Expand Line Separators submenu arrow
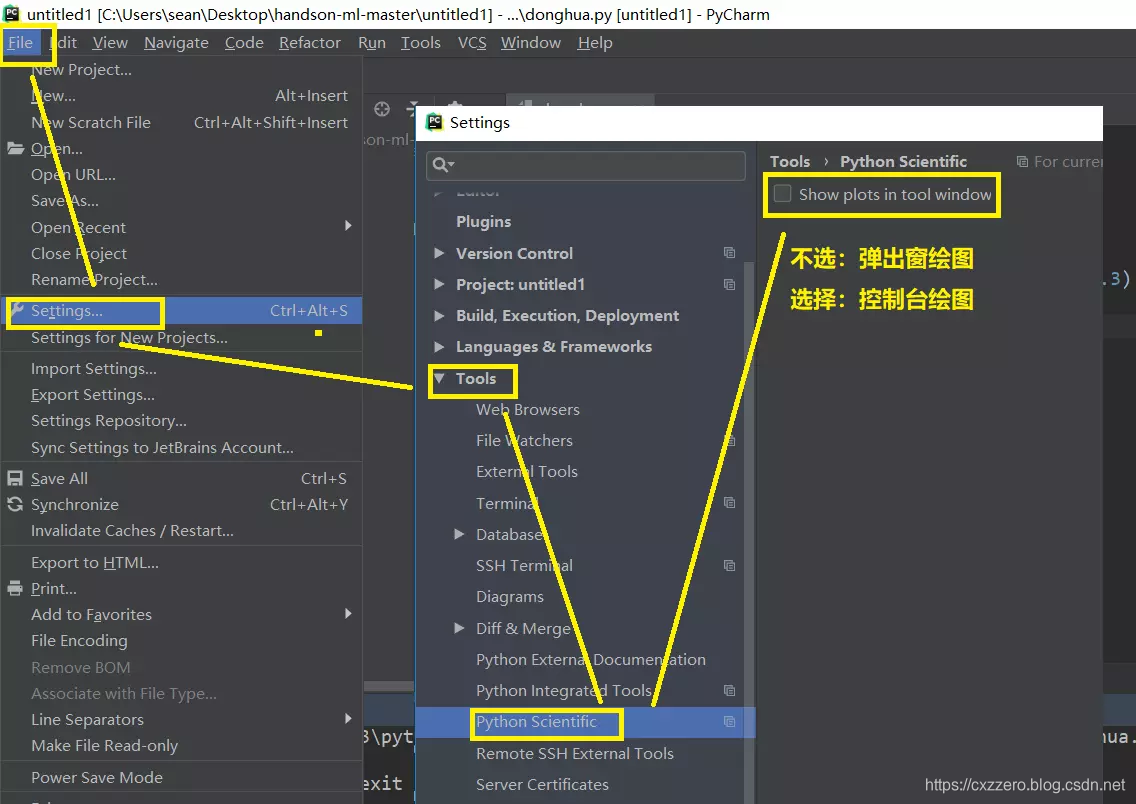Screen dimensions: 1136x804 tap(348, 719)
